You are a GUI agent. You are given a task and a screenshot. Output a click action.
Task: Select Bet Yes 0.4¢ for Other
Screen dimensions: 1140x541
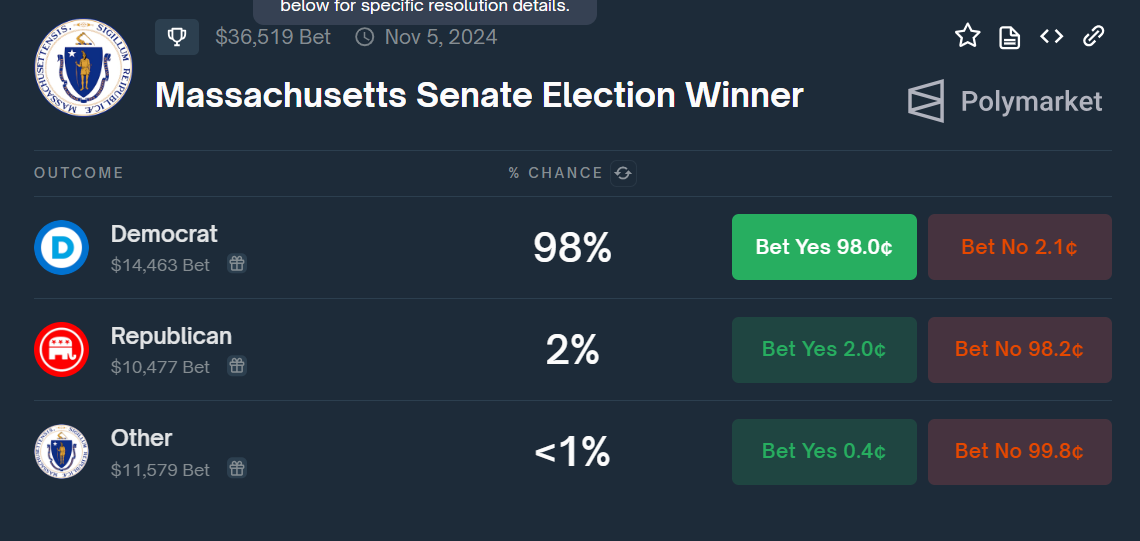[824, 451]
